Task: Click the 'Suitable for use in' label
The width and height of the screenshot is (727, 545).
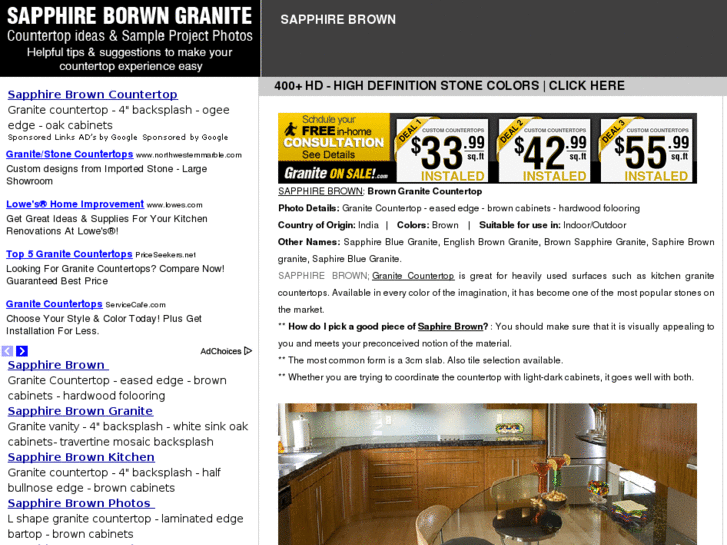Action: (x=520, y=225)
